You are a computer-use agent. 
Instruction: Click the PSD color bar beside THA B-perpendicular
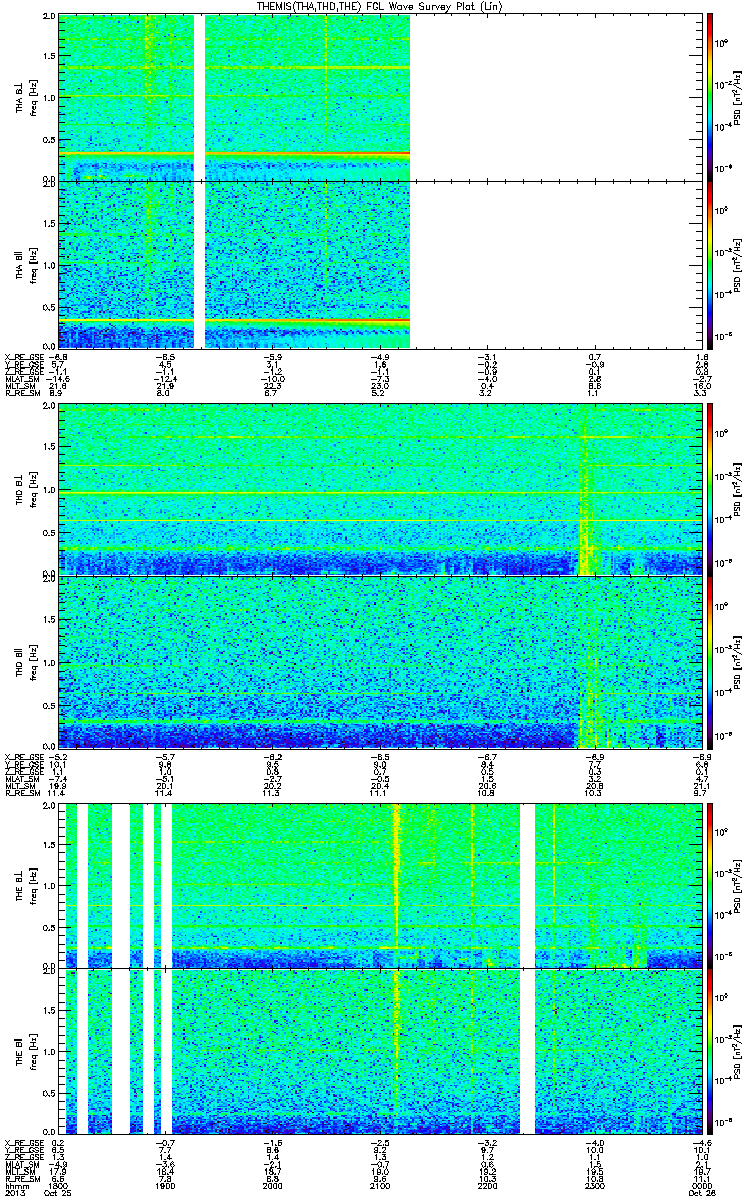pos(710,97)
